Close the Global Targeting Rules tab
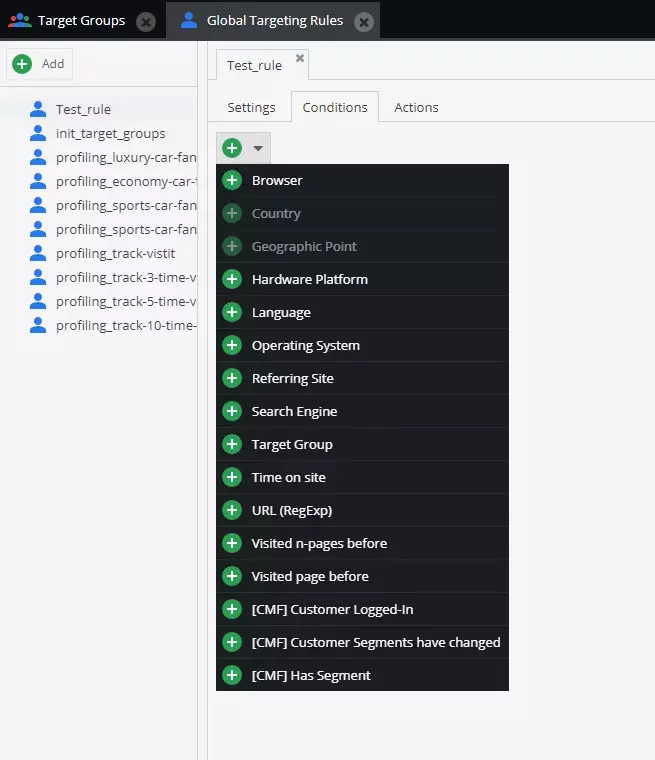Image resolution: width=655 pixels, height=760 pixels. pyautogui.click(x=364, y=22)
